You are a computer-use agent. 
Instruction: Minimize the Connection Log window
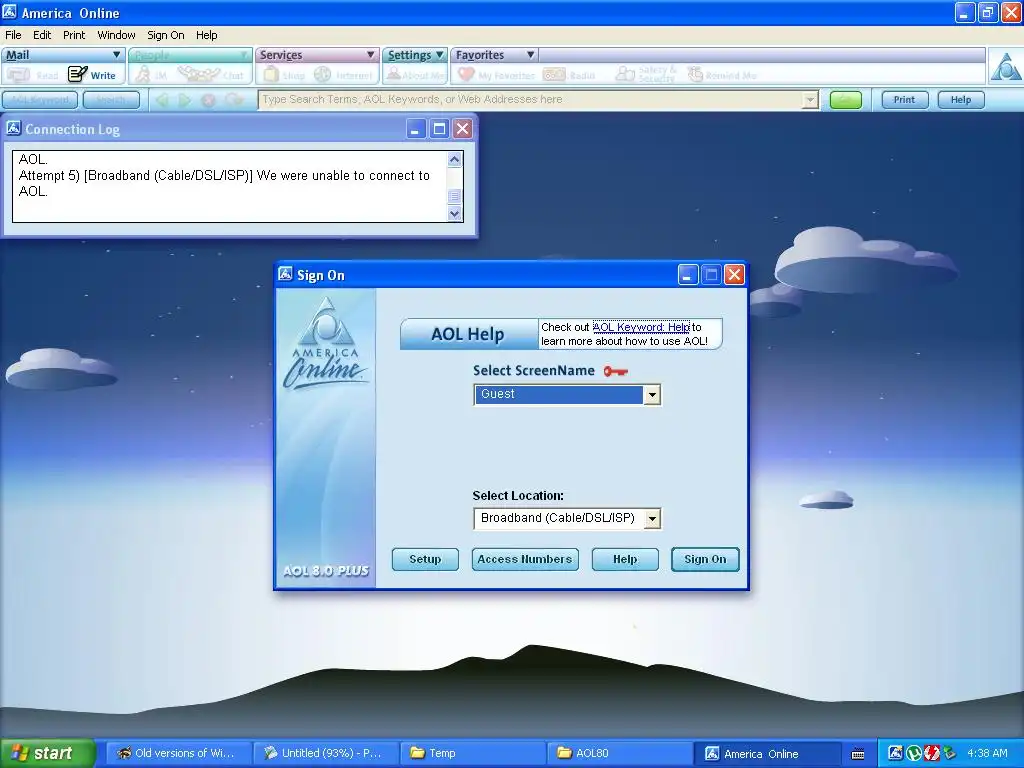(416, 129)
